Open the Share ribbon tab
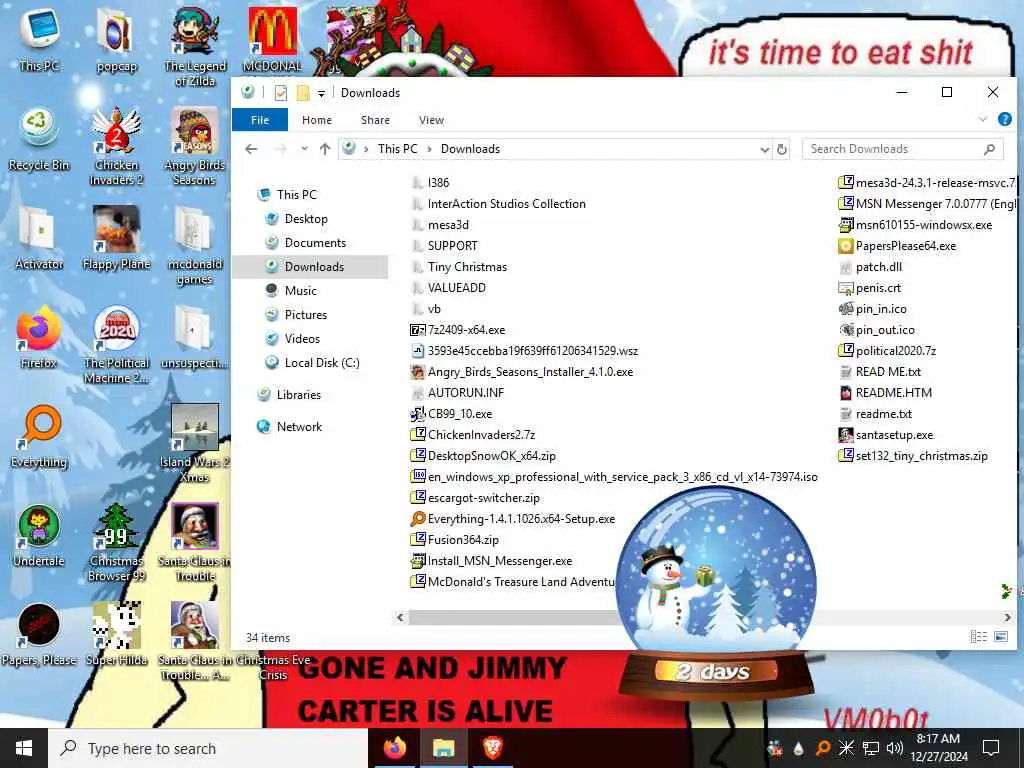 (x=375, y=120)
